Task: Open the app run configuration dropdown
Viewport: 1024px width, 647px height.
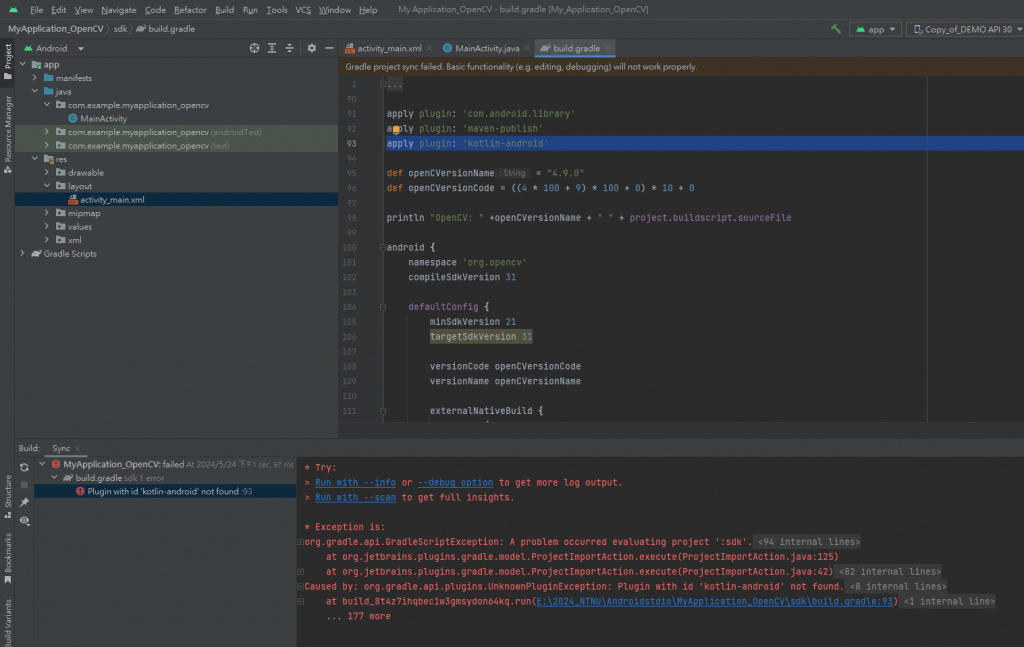Action: [x=875, y=29]
